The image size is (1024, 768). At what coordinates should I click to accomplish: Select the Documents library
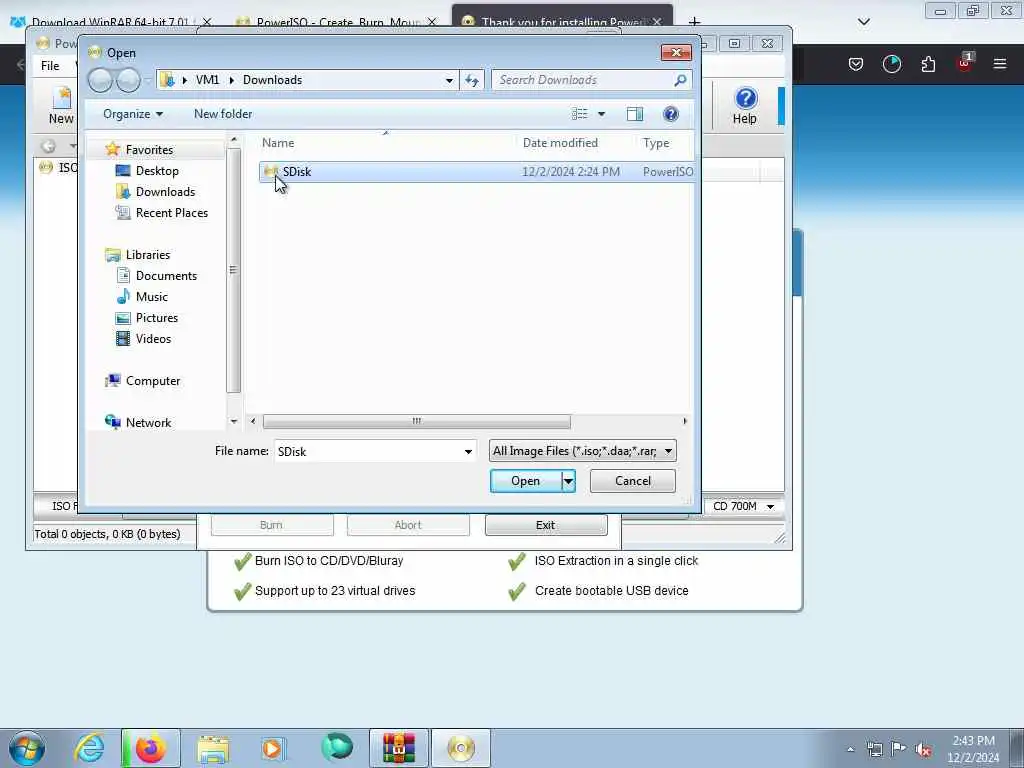[166, 276]
